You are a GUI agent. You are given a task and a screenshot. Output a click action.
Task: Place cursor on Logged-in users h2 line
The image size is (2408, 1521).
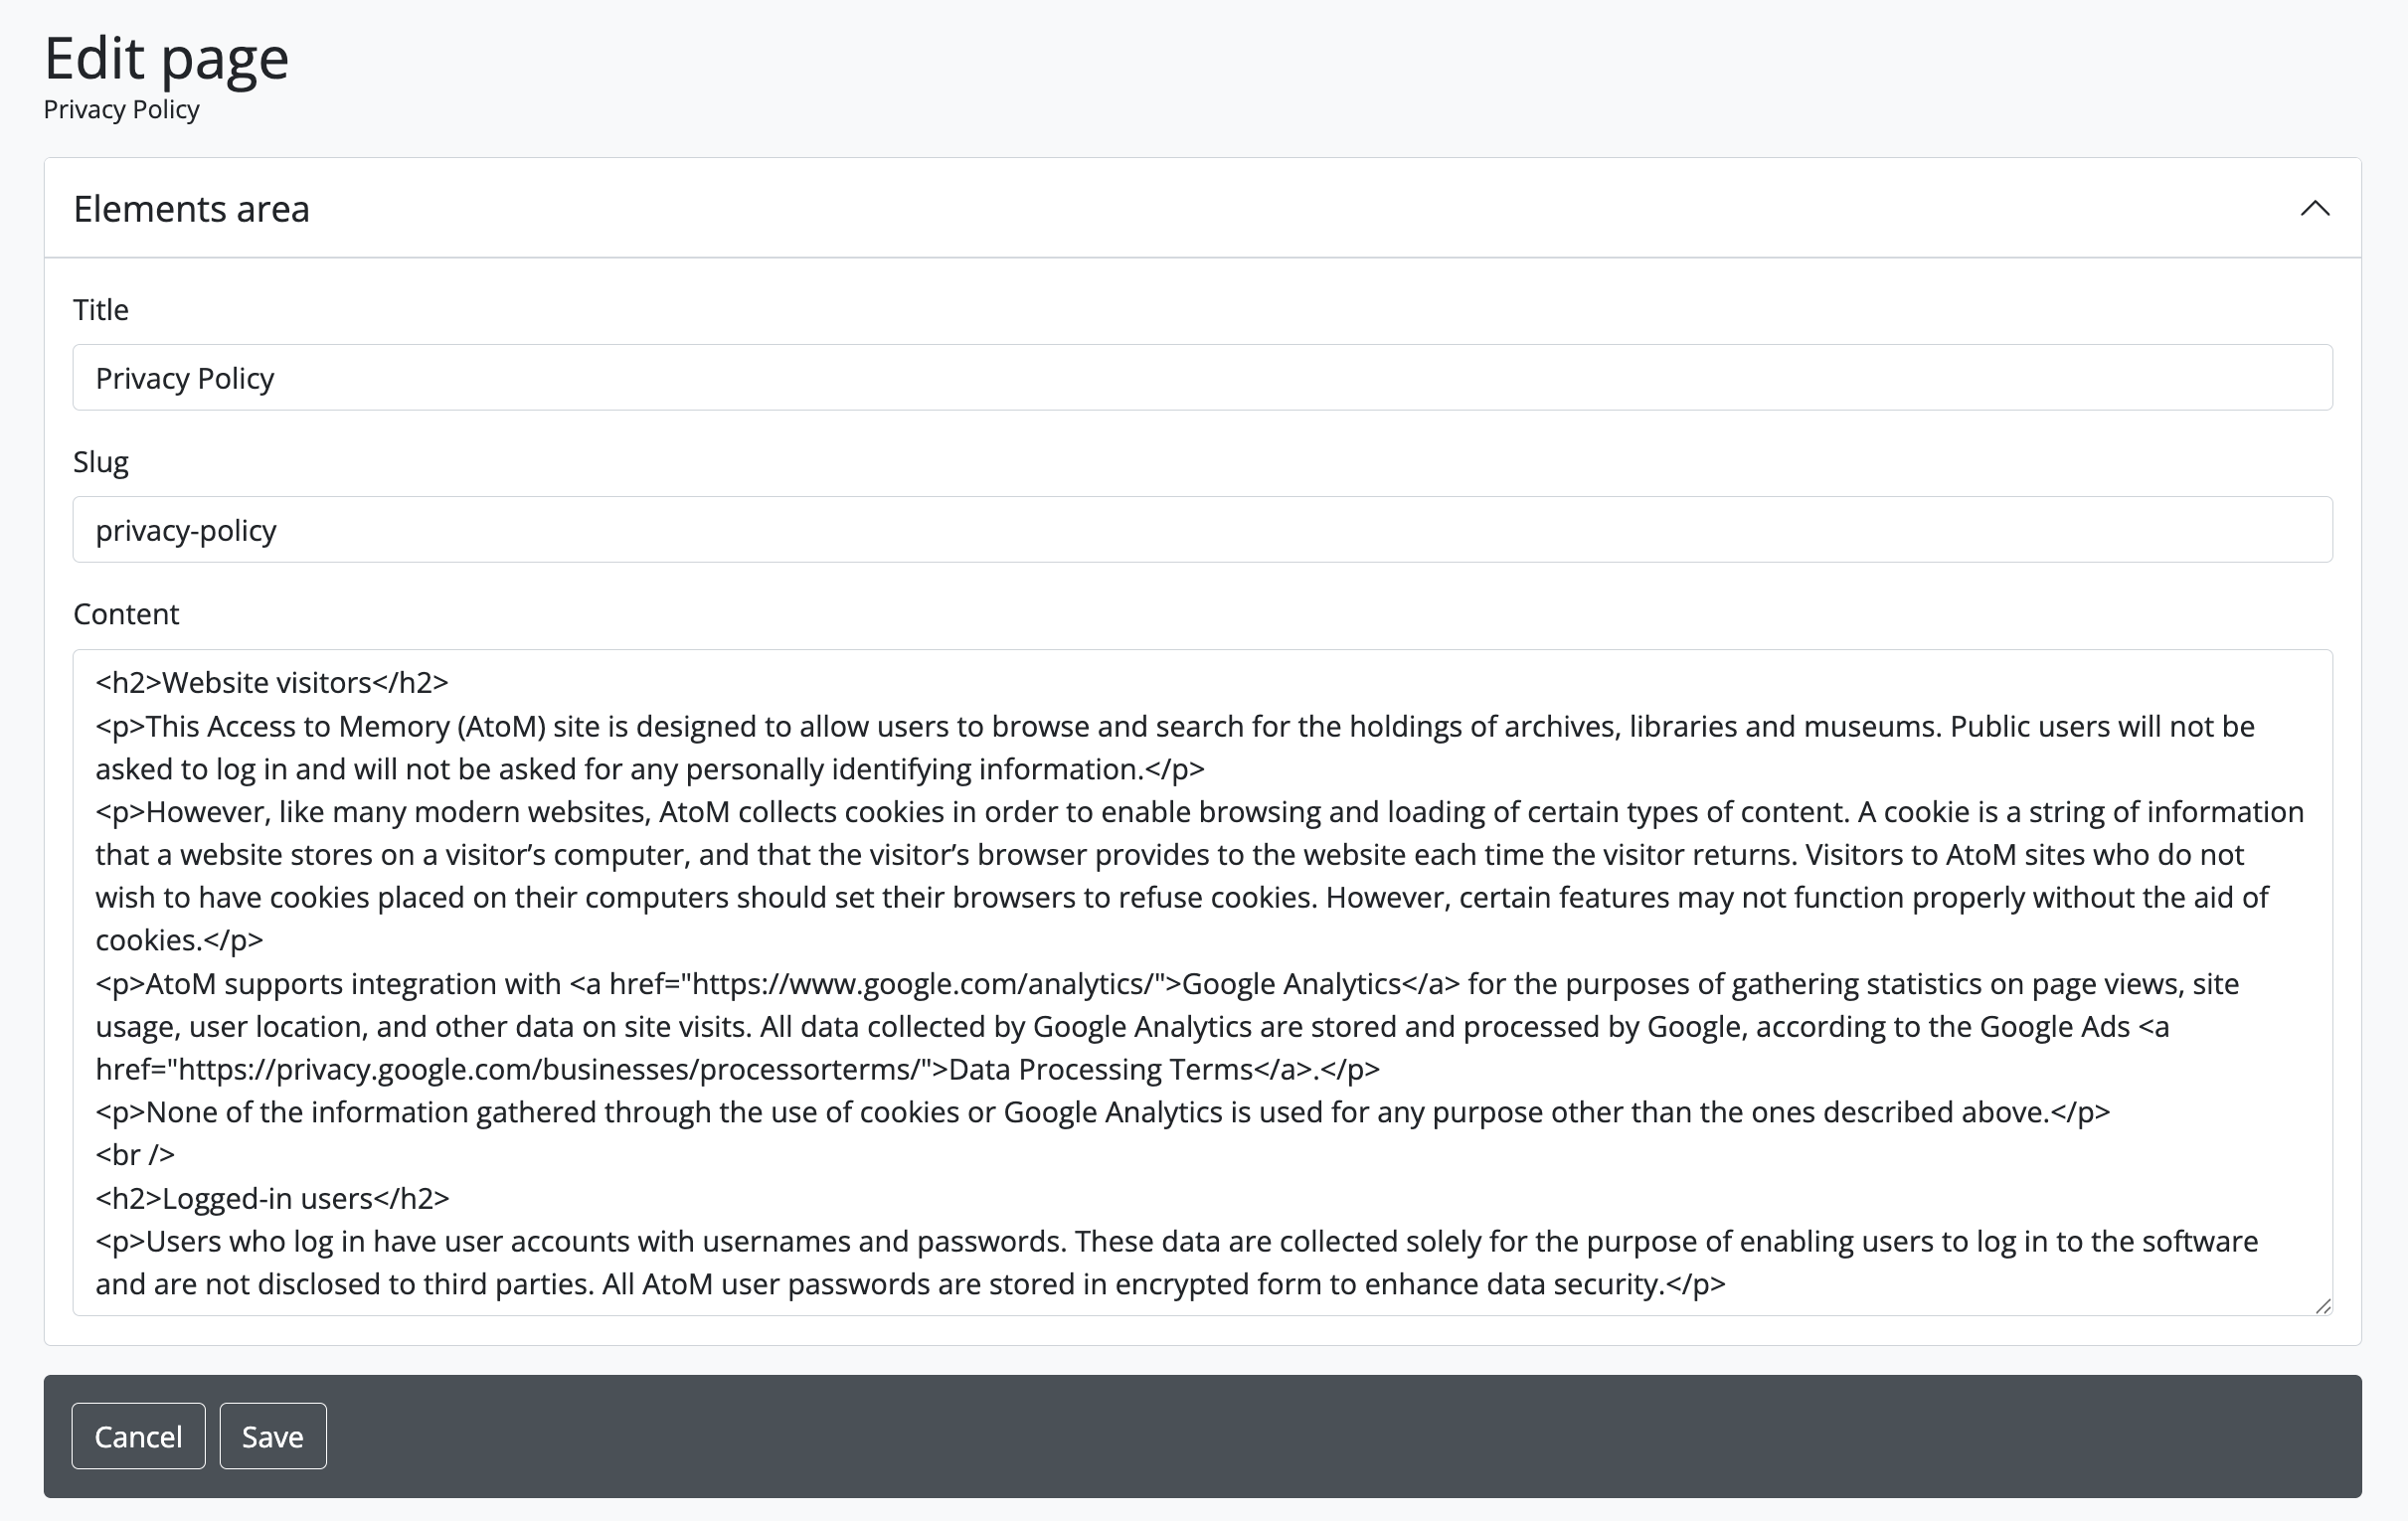pos(272,1198)
